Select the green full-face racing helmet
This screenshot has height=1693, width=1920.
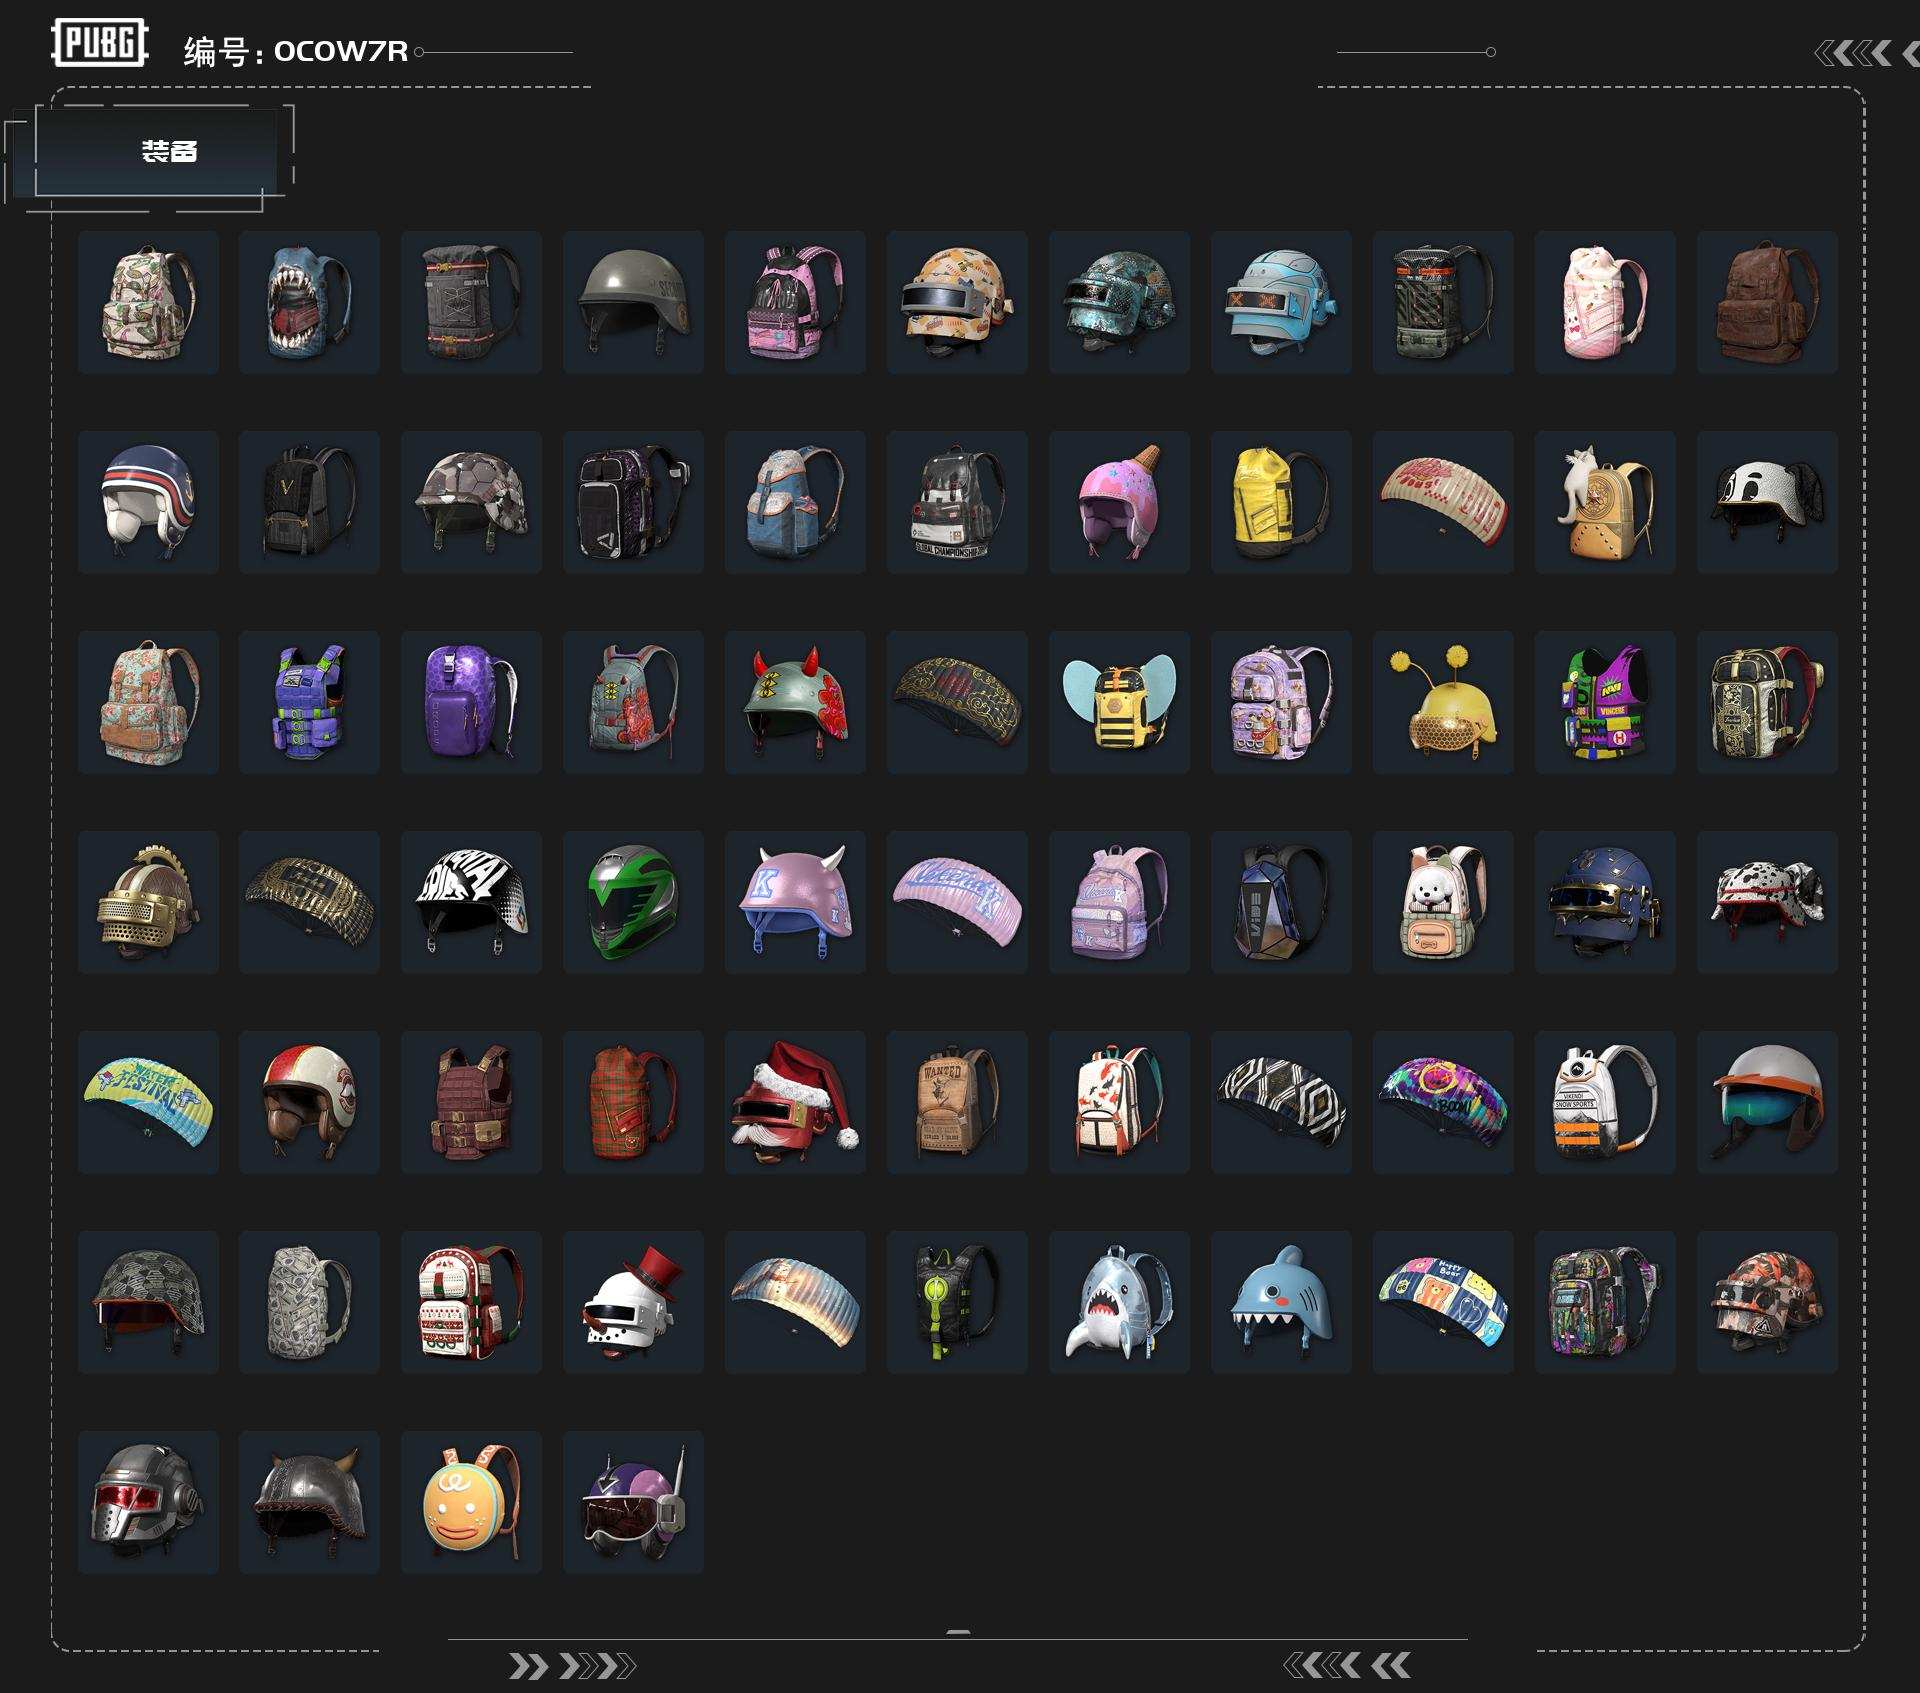(633, 902)
